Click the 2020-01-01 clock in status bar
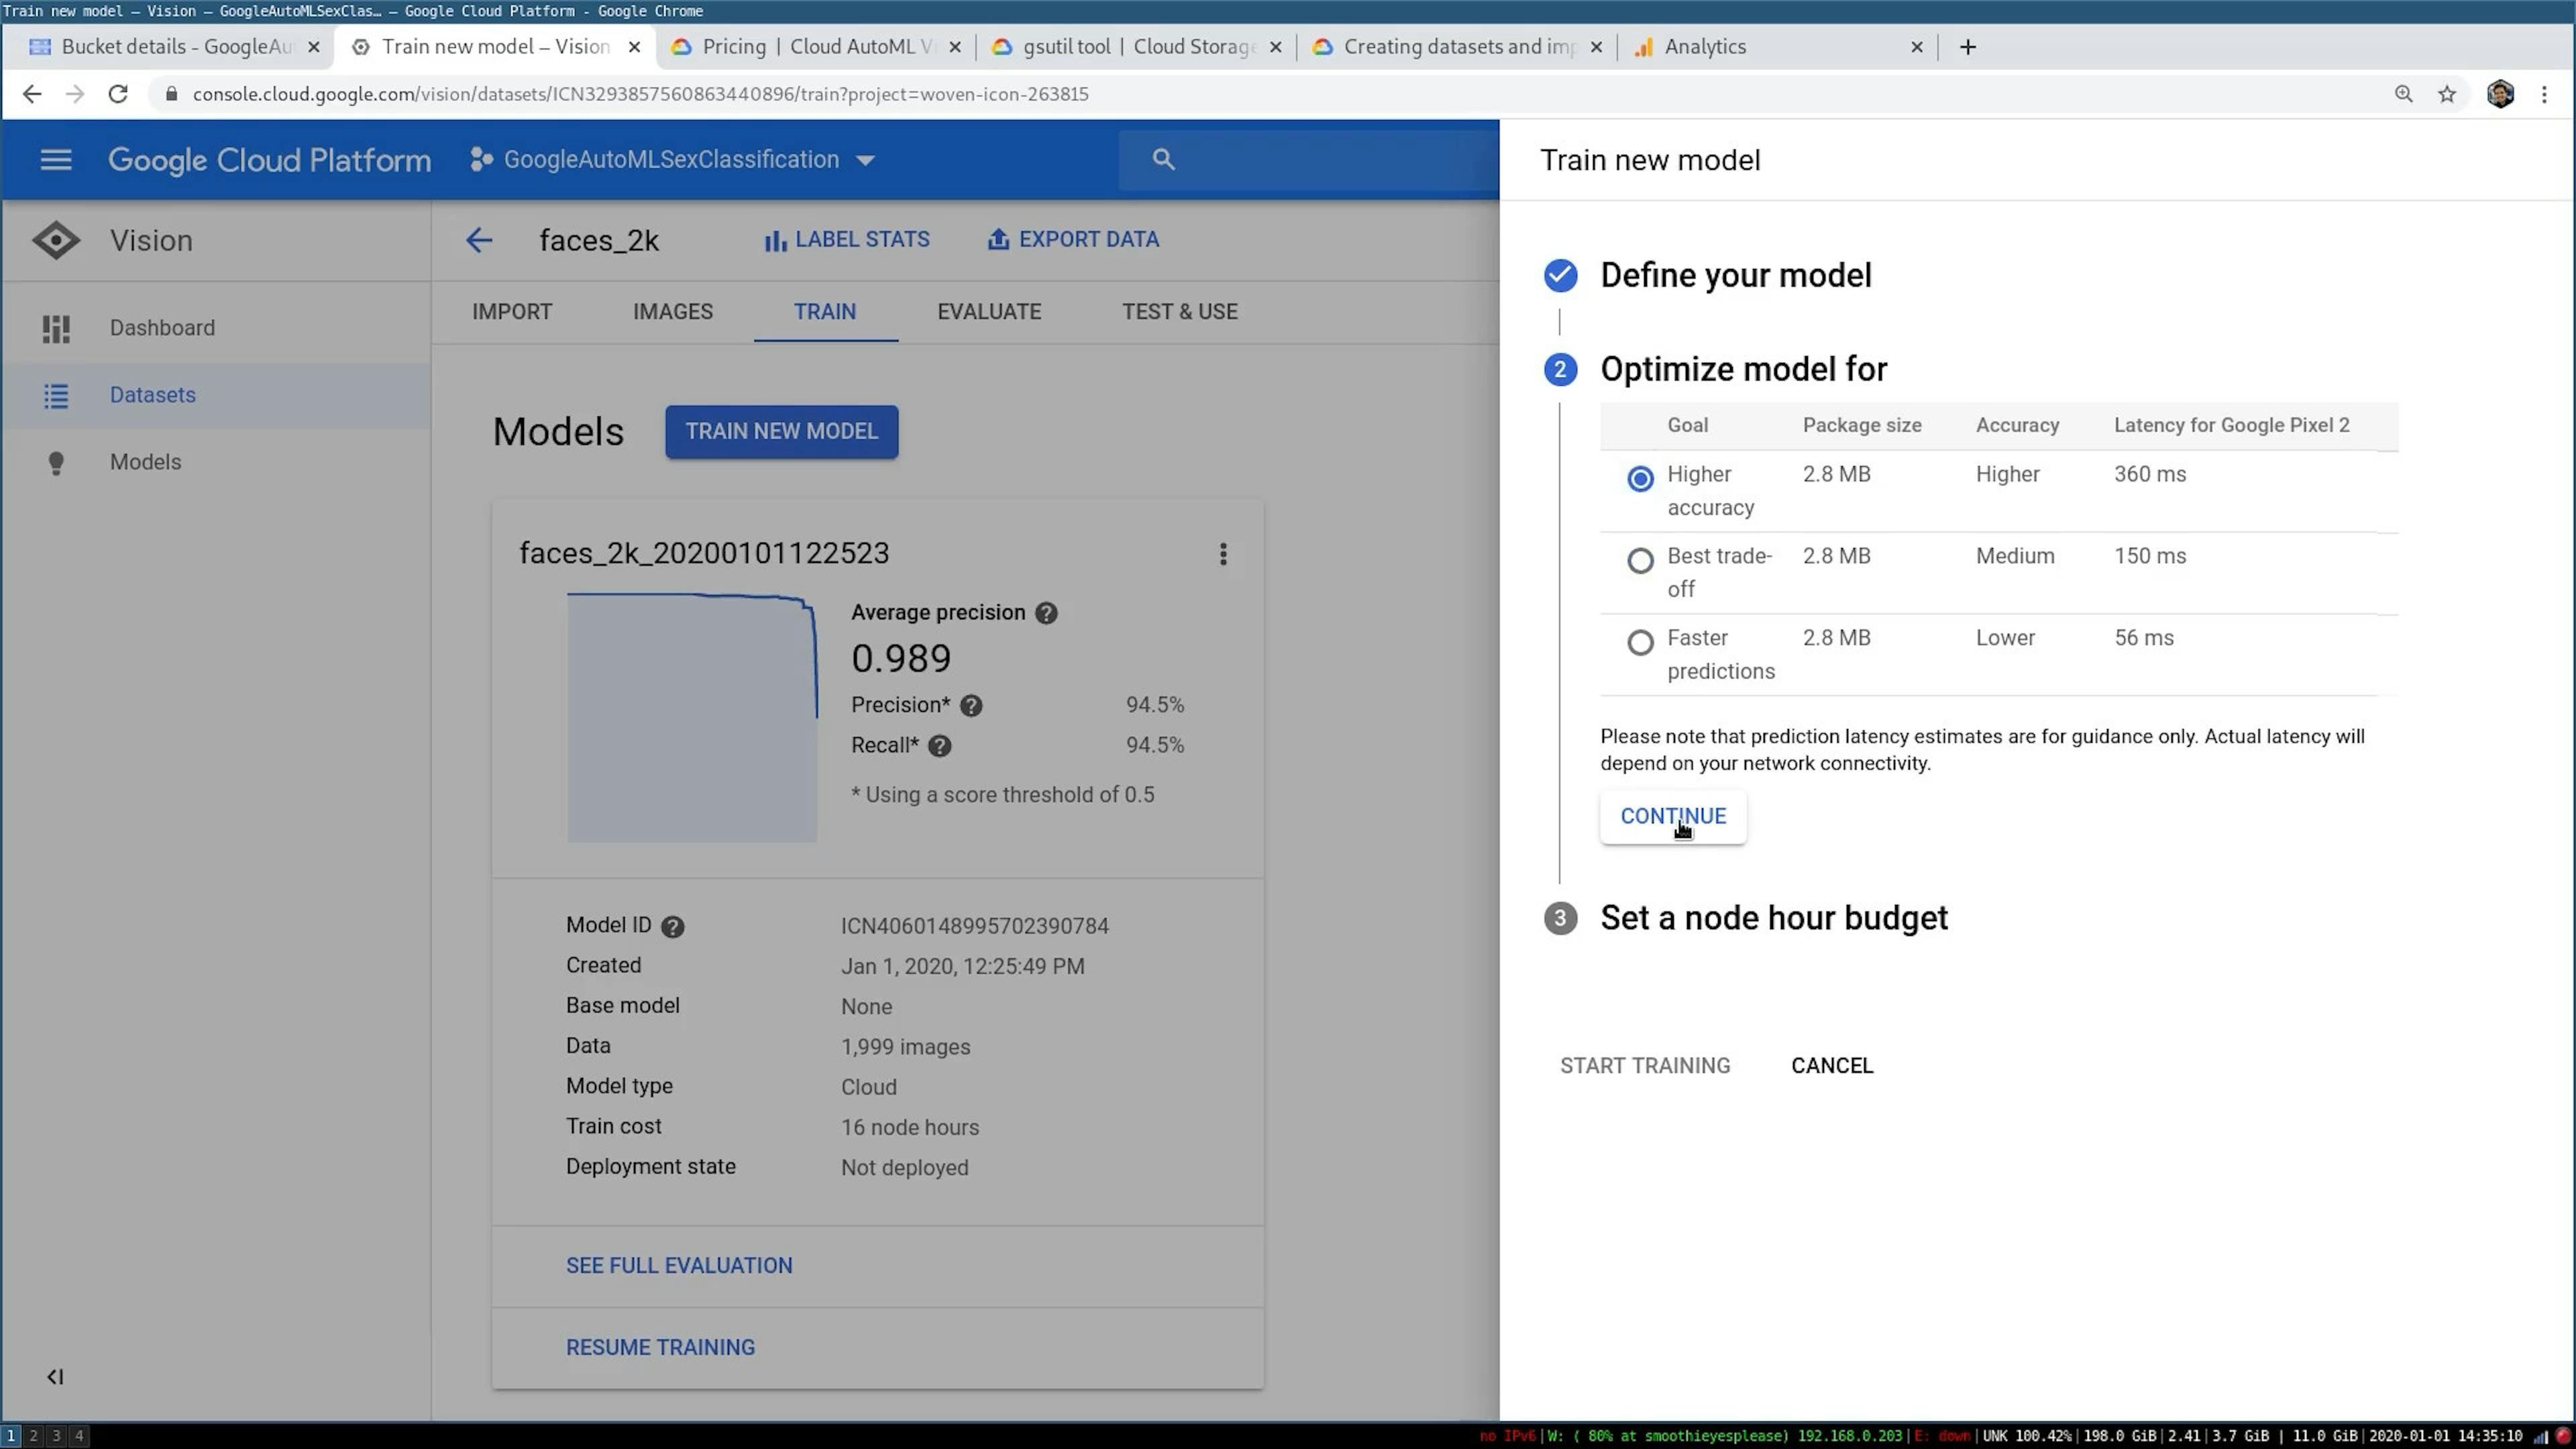 [x=2445, y=1437]
